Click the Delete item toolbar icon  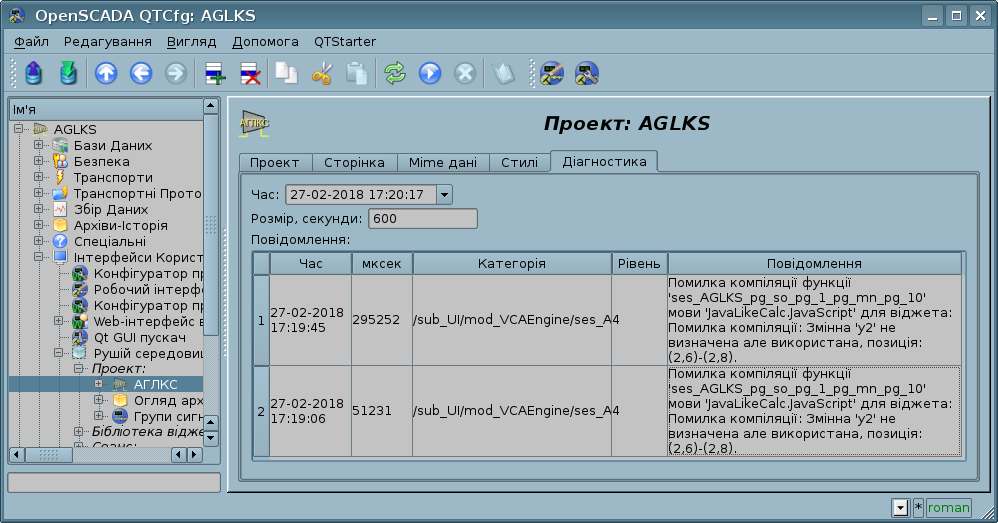(x=250, y=73)
